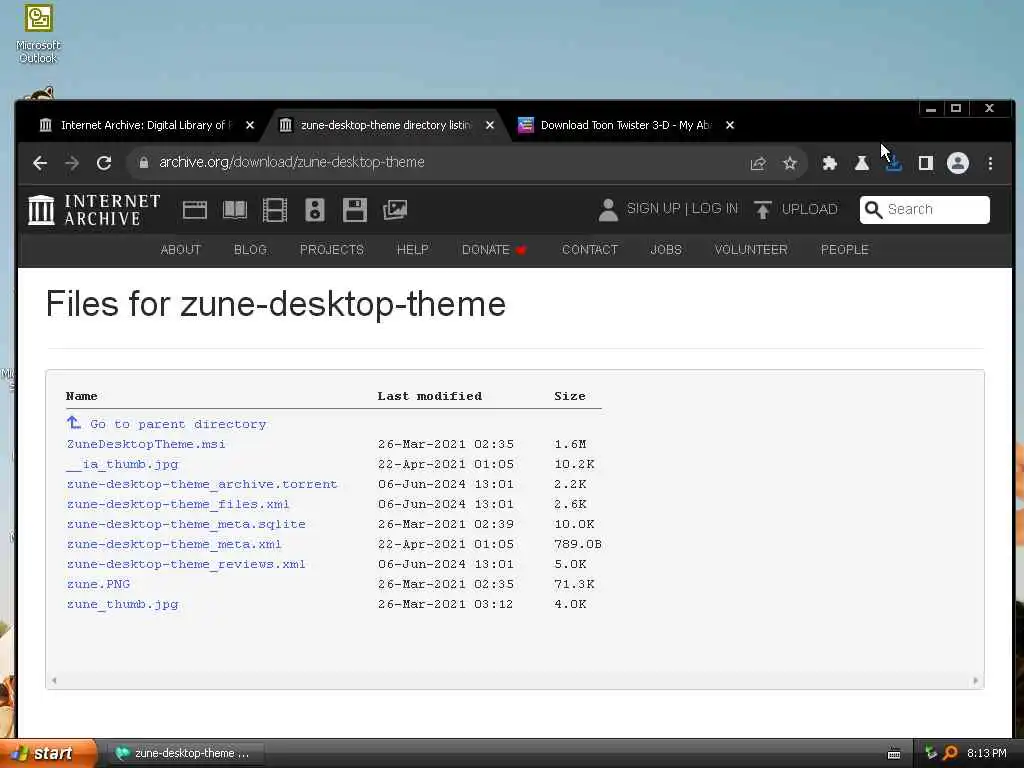The image size is (1024, 768).
Task: Click the address bar URL
Action: [x=292, y=162]
